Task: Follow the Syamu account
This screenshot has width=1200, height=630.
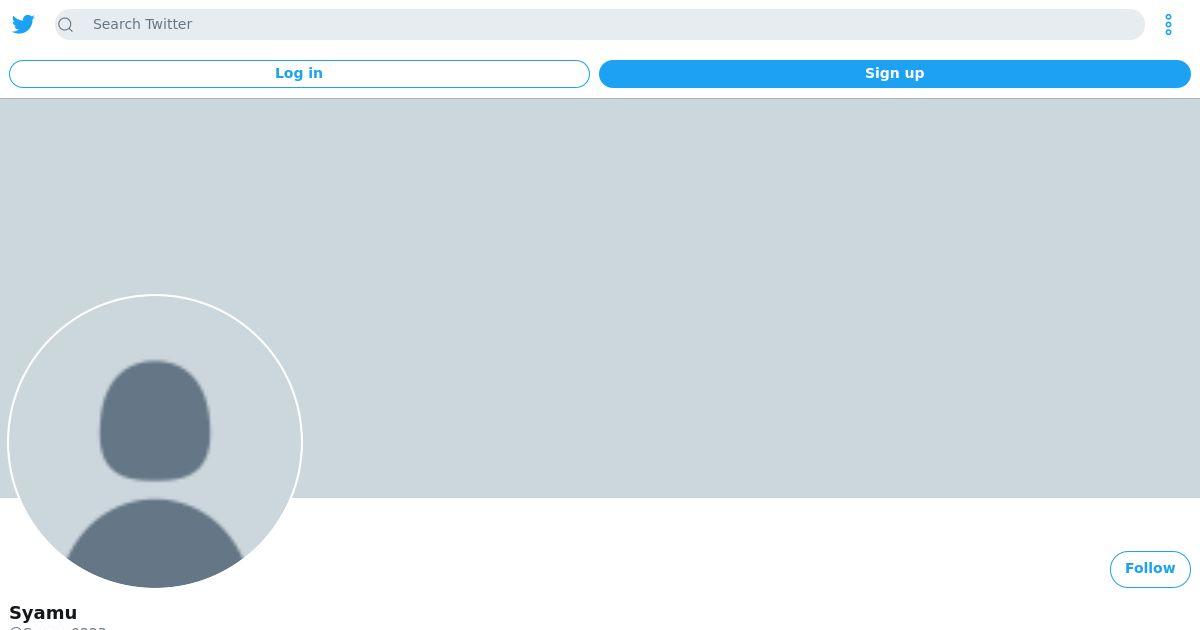Action: click(x=1150, y=568)
